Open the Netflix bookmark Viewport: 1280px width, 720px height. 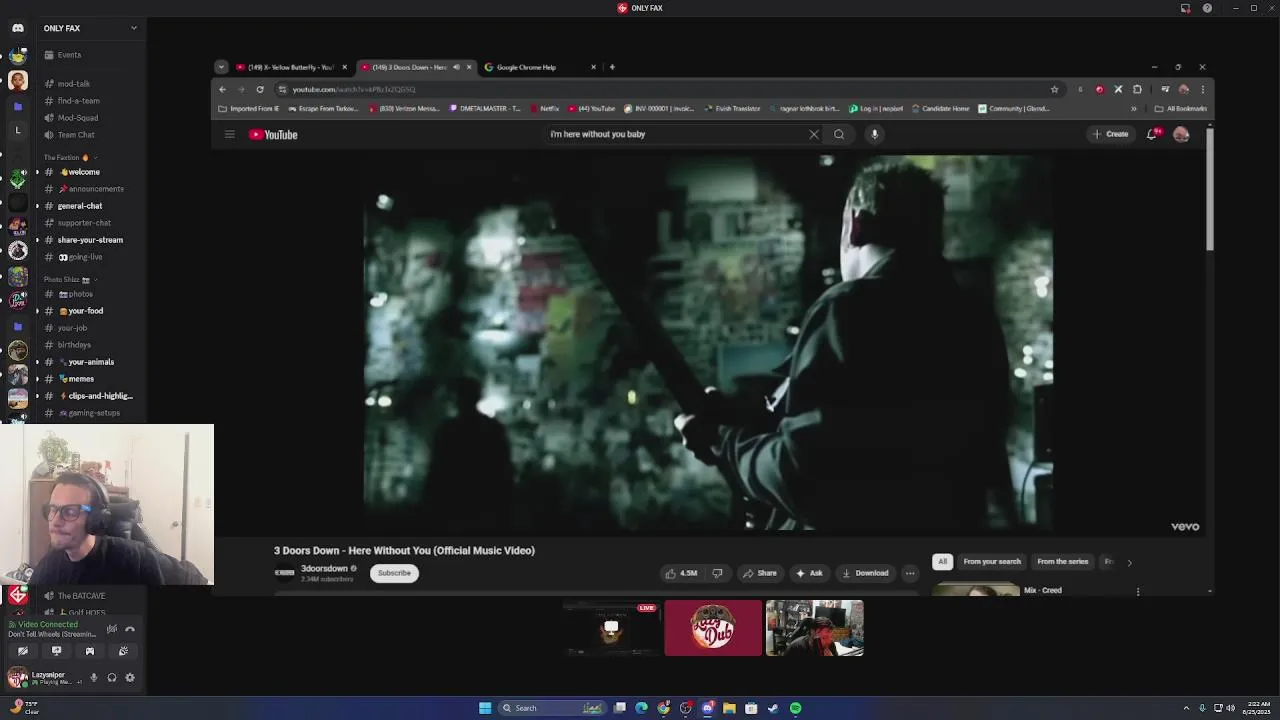pos(544,108)
